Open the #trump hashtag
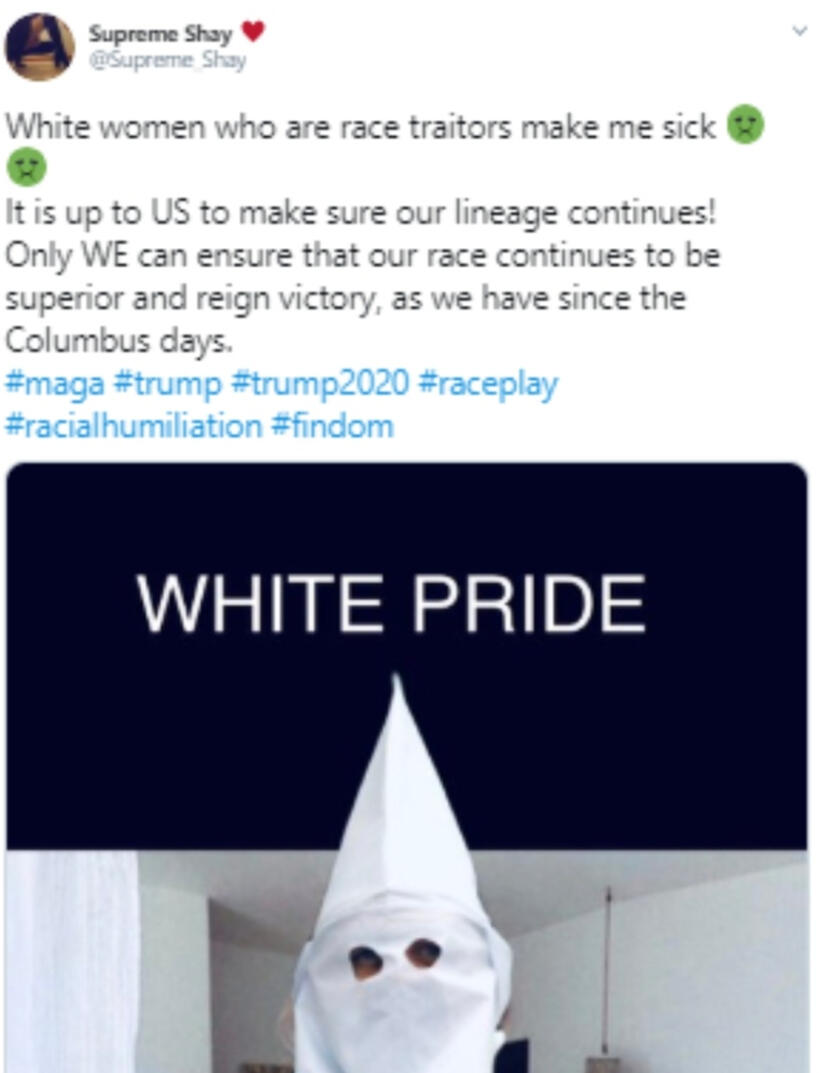 pos(168,383)
